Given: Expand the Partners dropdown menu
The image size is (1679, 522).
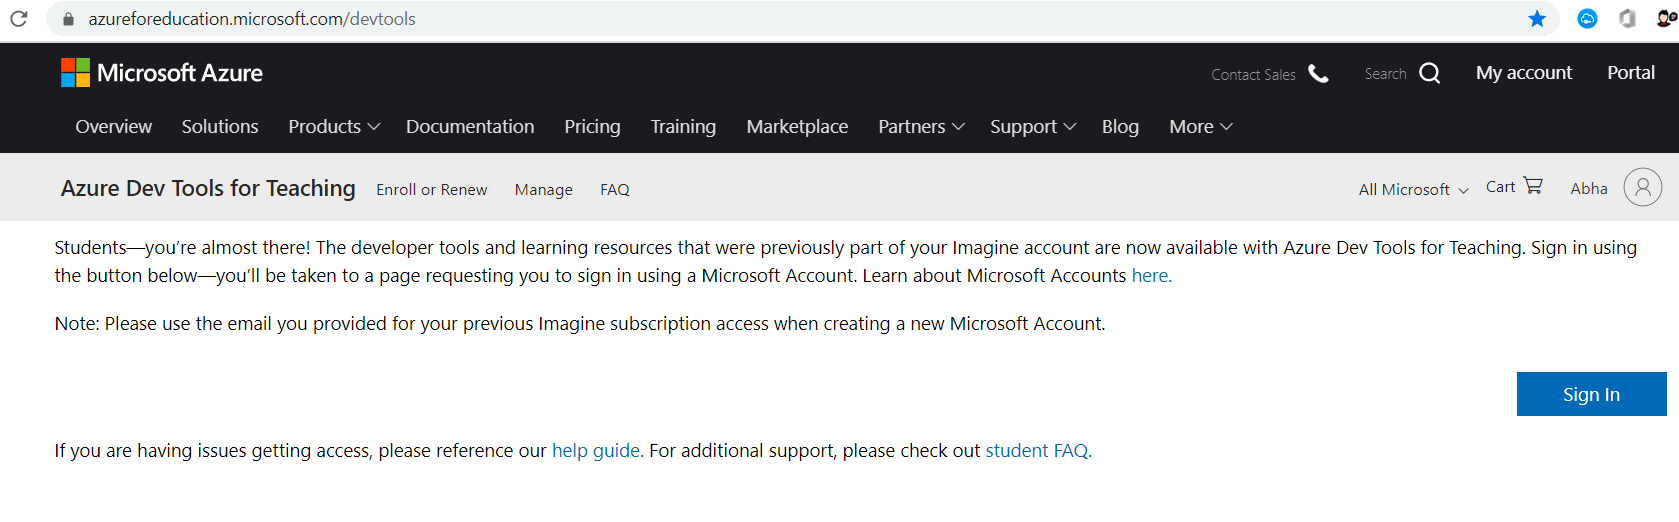Looking at the screenshot, I should click(921, 127).
